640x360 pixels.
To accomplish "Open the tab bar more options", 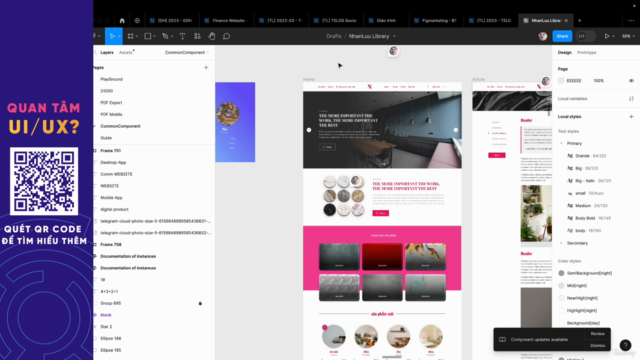I will point(631,20).
